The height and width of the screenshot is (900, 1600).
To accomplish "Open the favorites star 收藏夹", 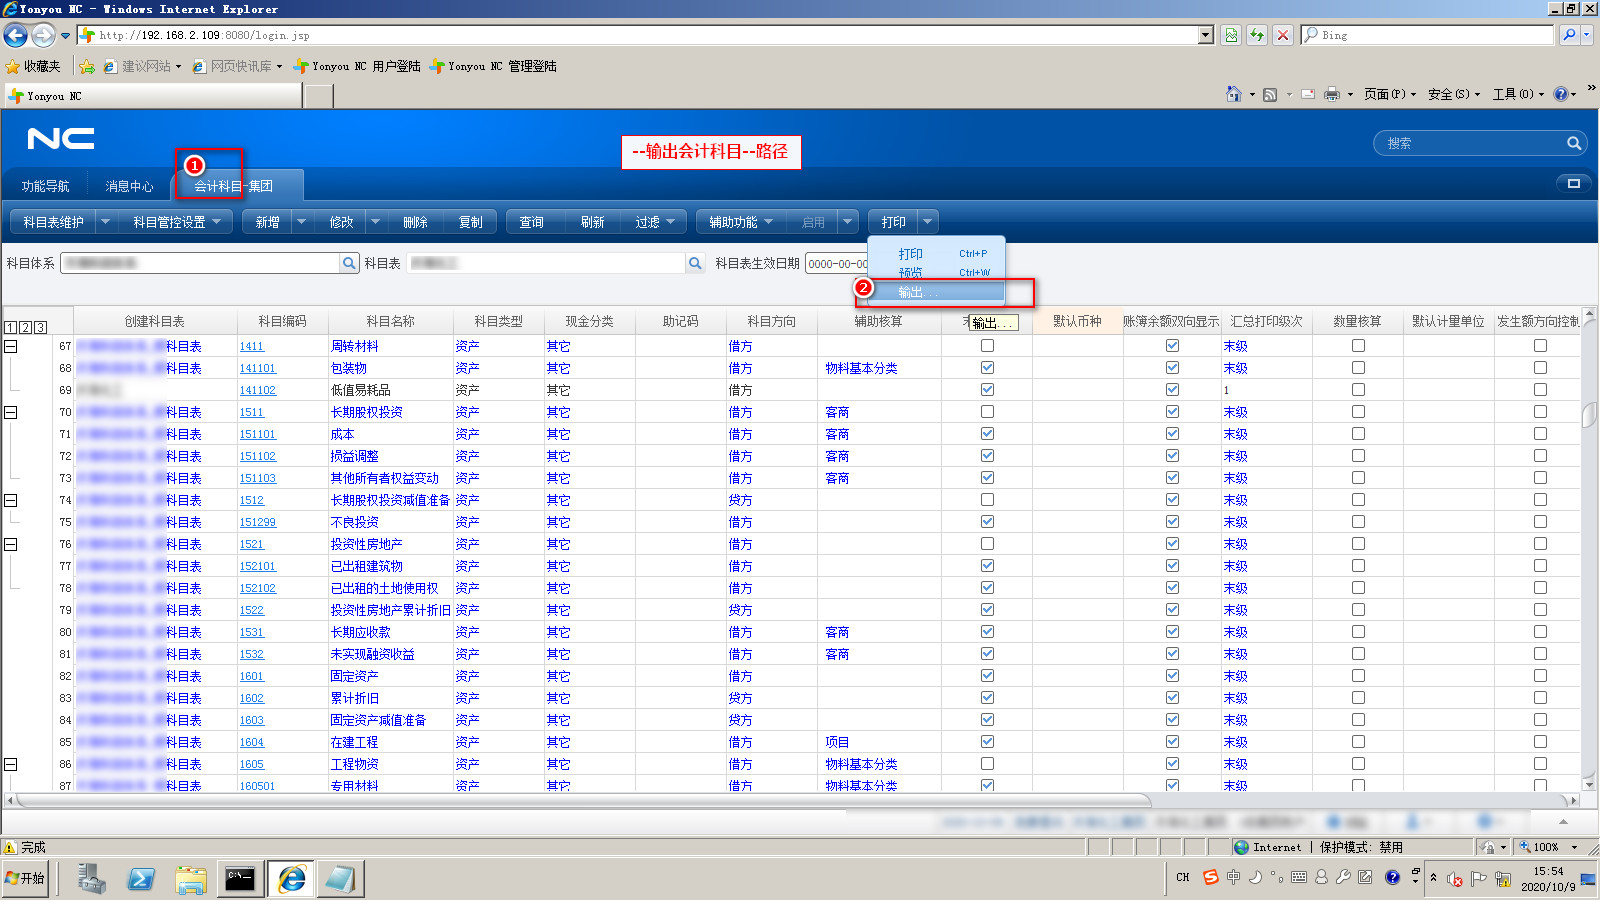I will [33, 66].
